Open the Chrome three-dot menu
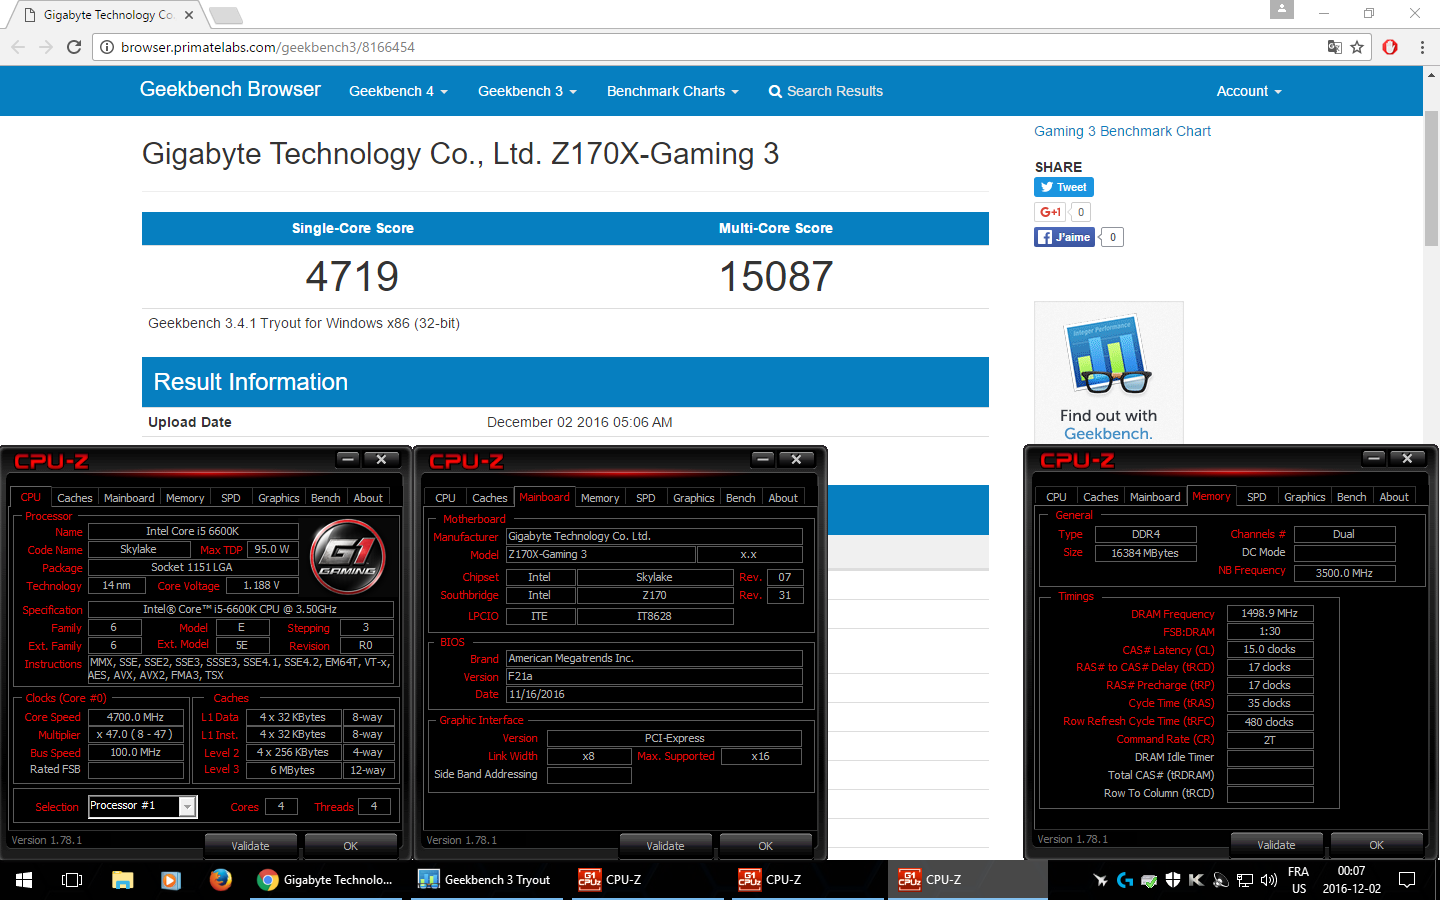 tap(1422, 47)
